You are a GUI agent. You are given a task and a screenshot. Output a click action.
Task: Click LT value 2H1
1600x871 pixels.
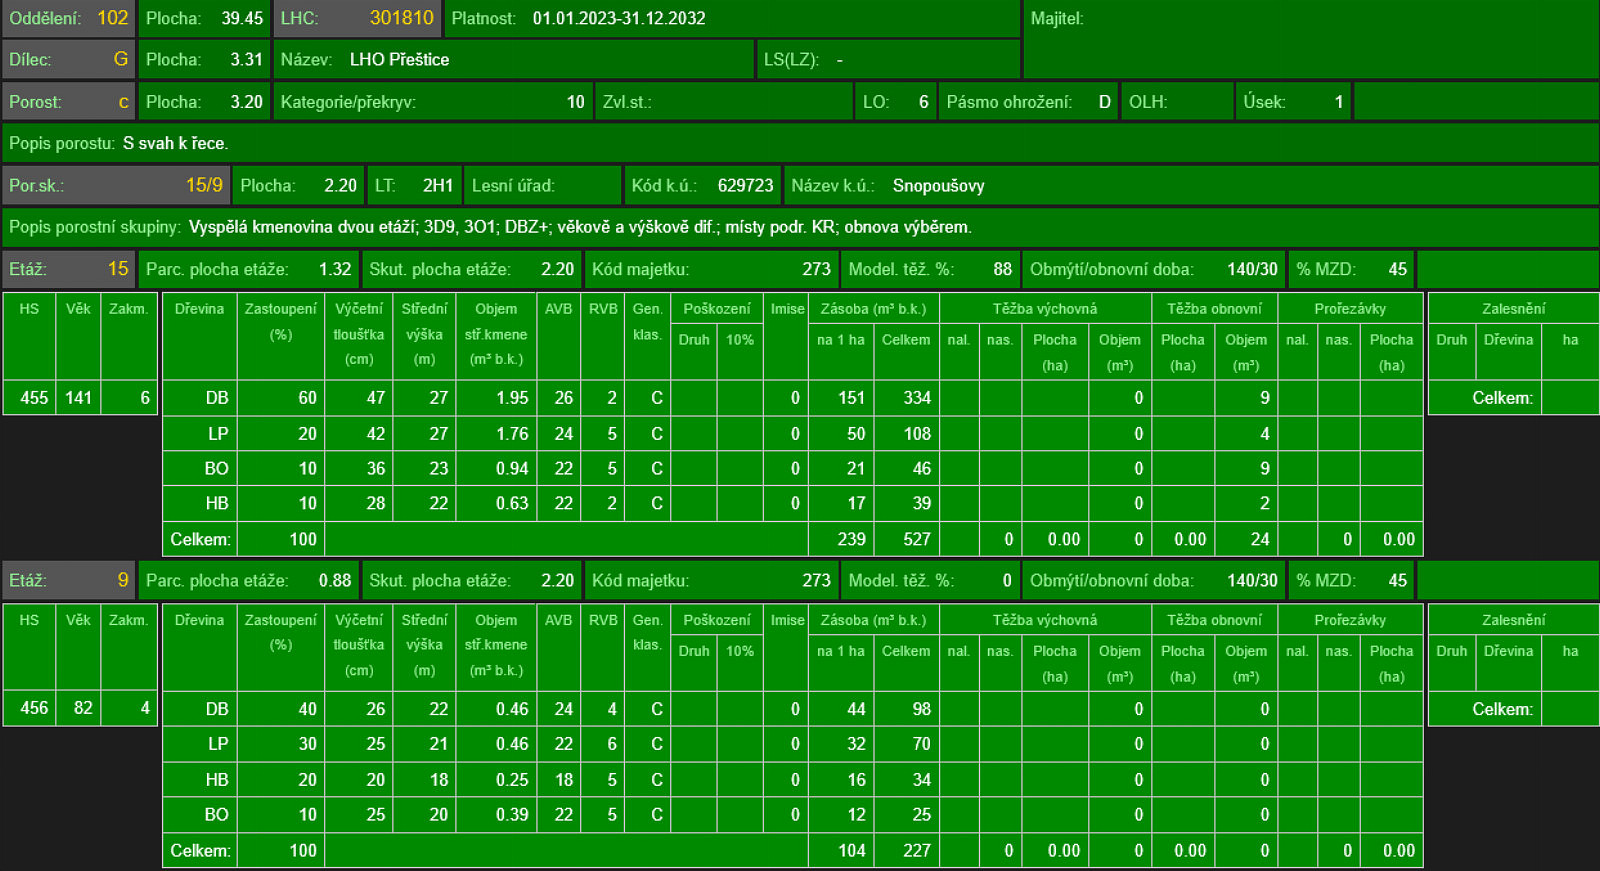(x=438, y=185)
